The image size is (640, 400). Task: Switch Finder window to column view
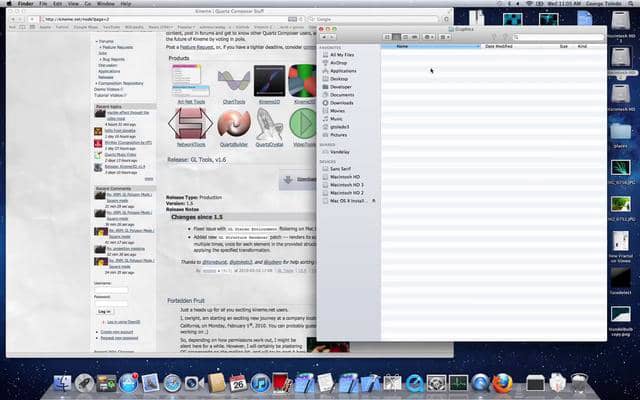coord(406,37)
